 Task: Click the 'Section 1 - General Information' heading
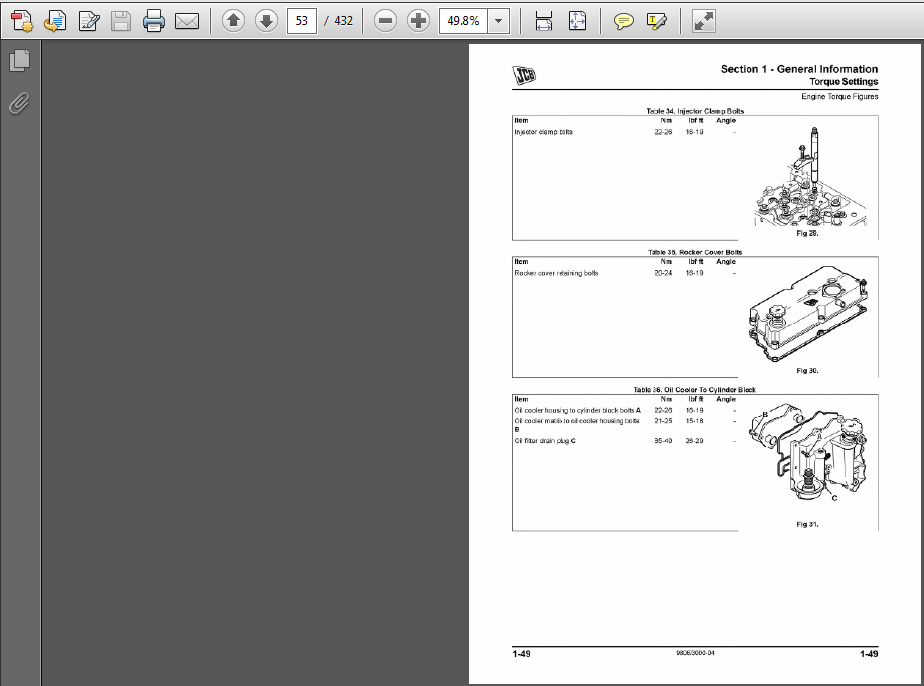(x=799, y=69)
